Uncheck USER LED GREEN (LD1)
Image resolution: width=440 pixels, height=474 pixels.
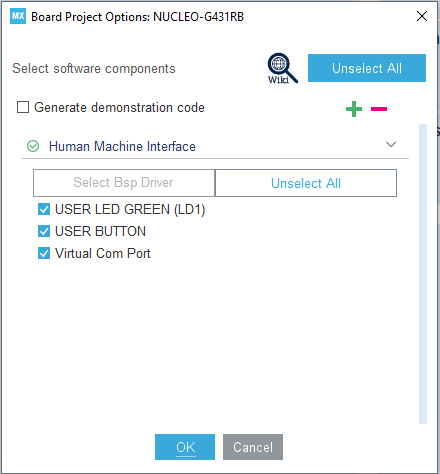point(44,209)
